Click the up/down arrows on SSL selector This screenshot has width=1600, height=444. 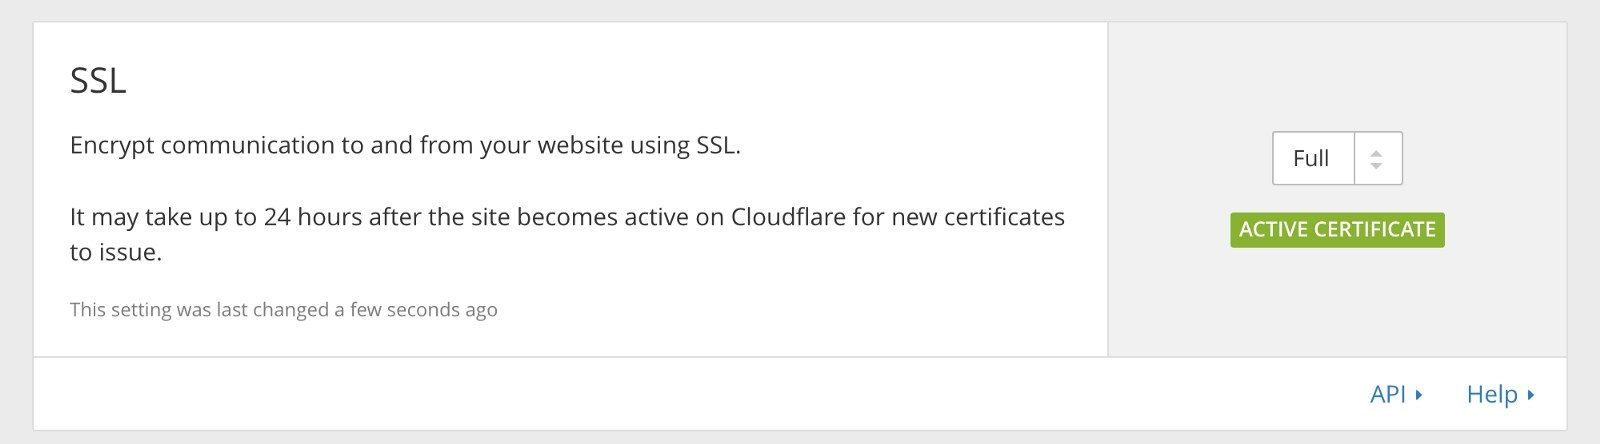(1377, 158)
